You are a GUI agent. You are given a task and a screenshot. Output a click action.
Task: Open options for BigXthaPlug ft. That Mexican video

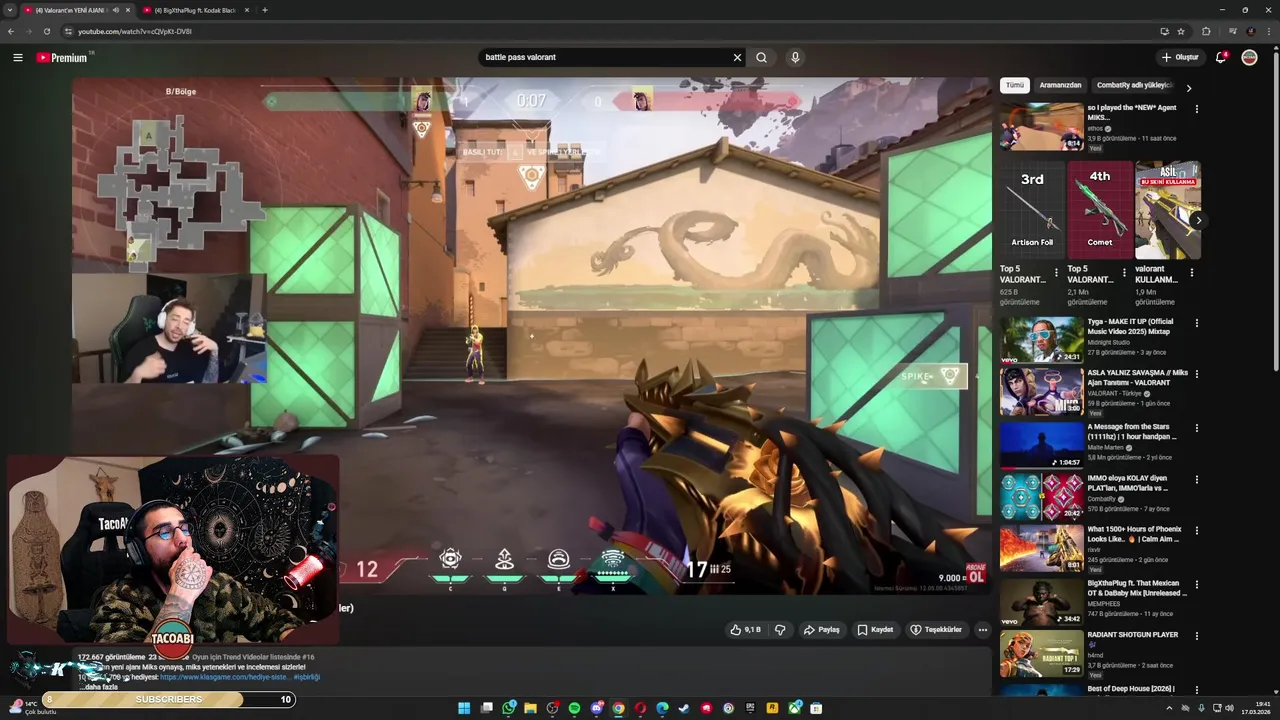[x=1197, y=585]
